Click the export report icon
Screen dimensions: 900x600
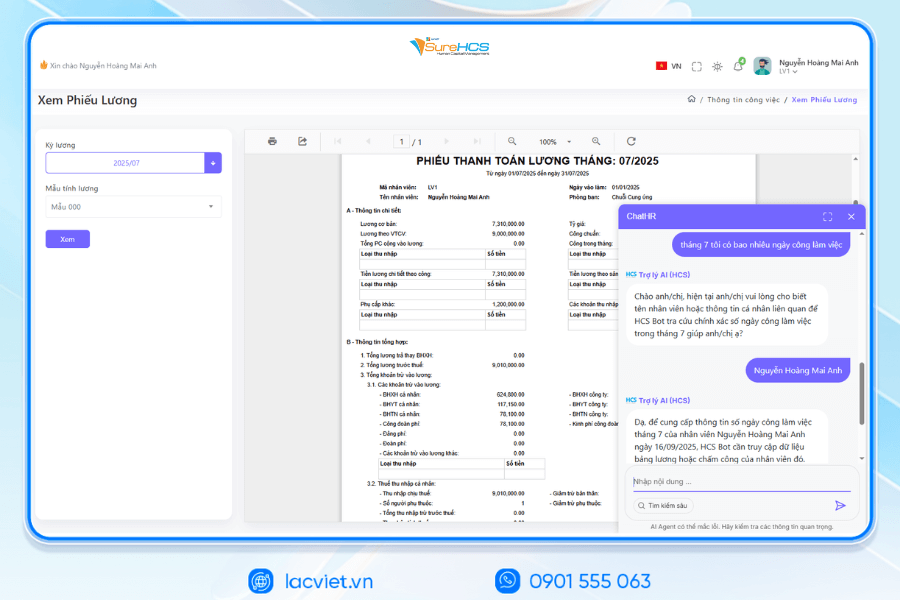pos(302,142)
